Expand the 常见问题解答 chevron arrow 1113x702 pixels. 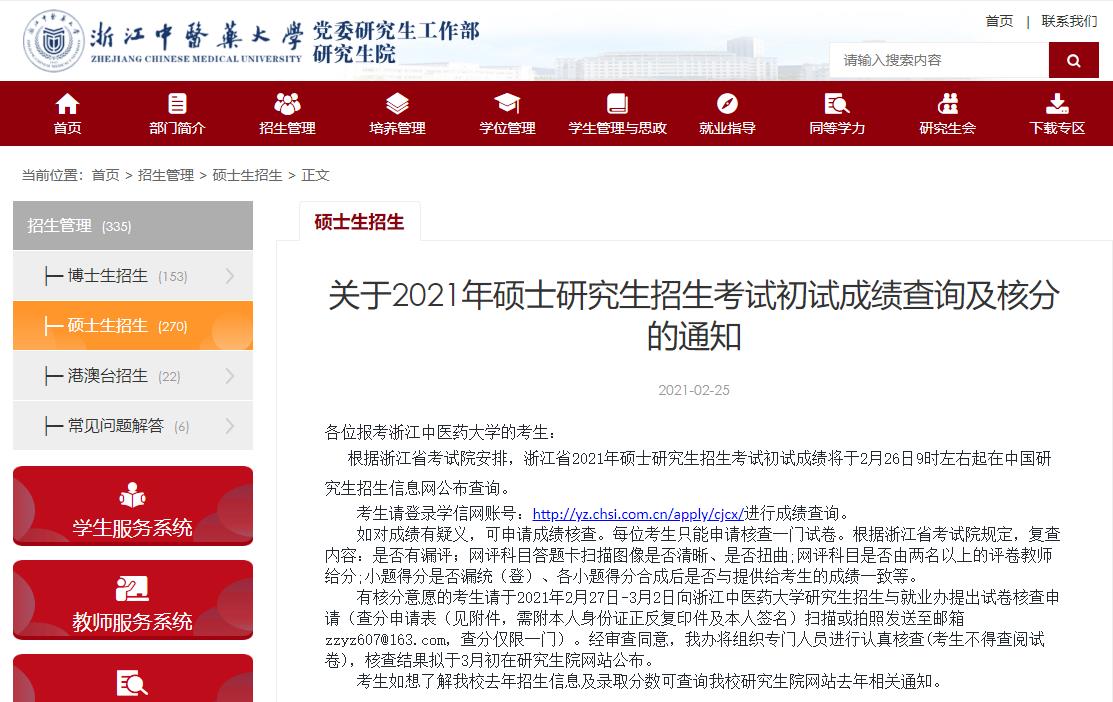[230, 426]
